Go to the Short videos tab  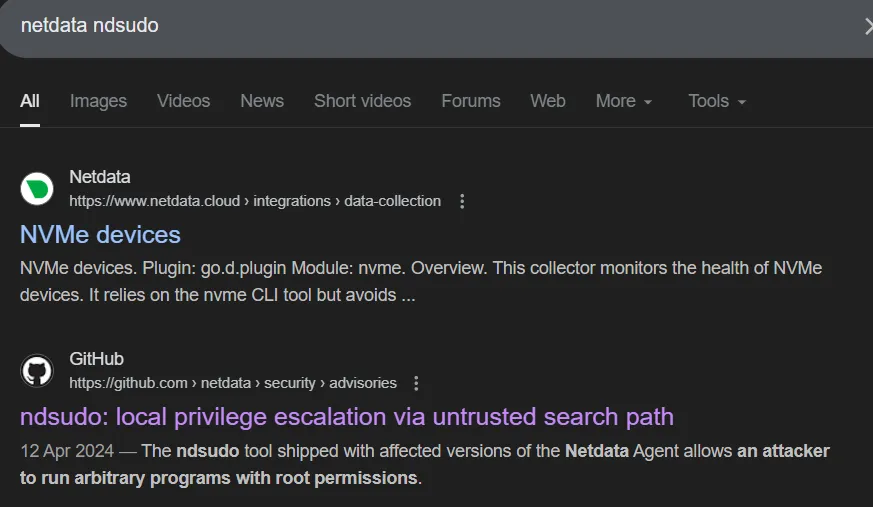point(362,101)
